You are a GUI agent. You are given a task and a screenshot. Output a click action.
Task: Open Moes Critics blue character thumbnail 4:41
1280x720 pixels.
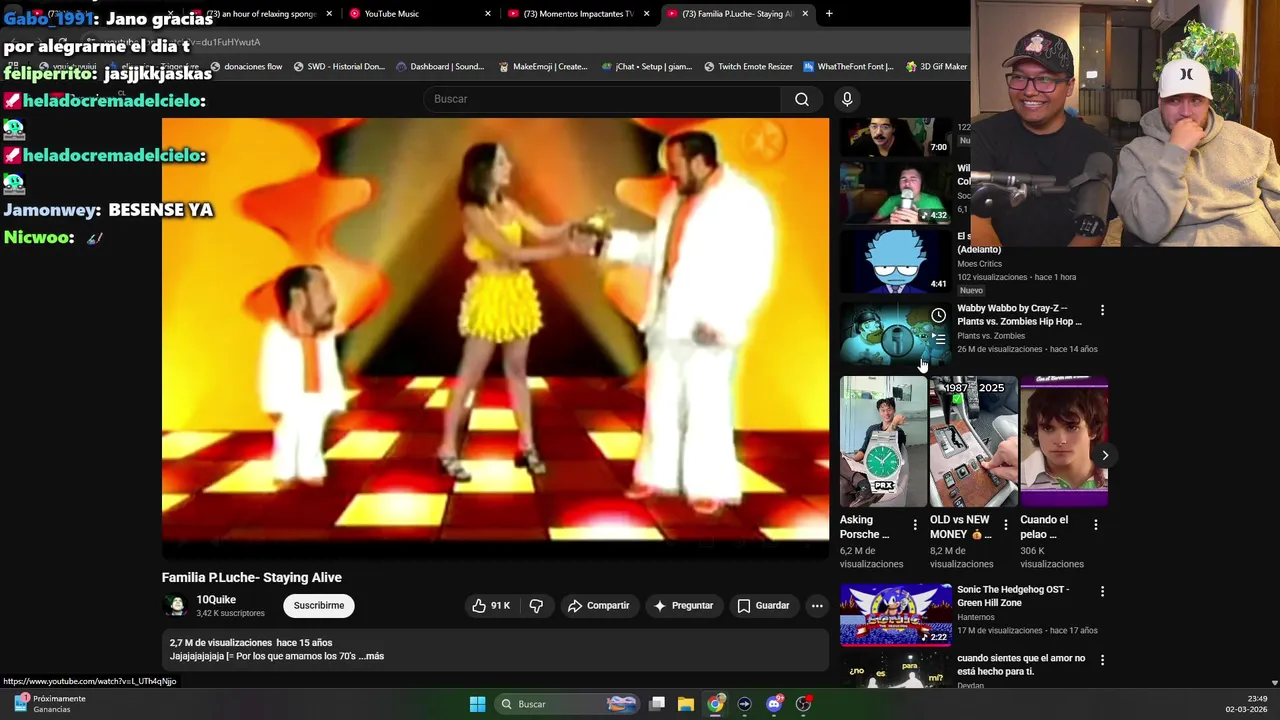pos(896,261)
